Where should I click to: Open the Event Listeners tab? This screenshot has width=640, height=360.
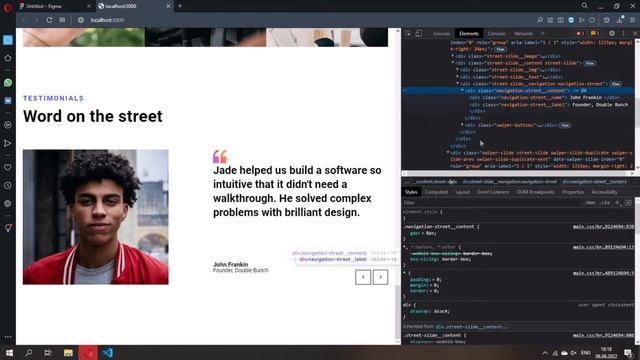coord(493,192)
